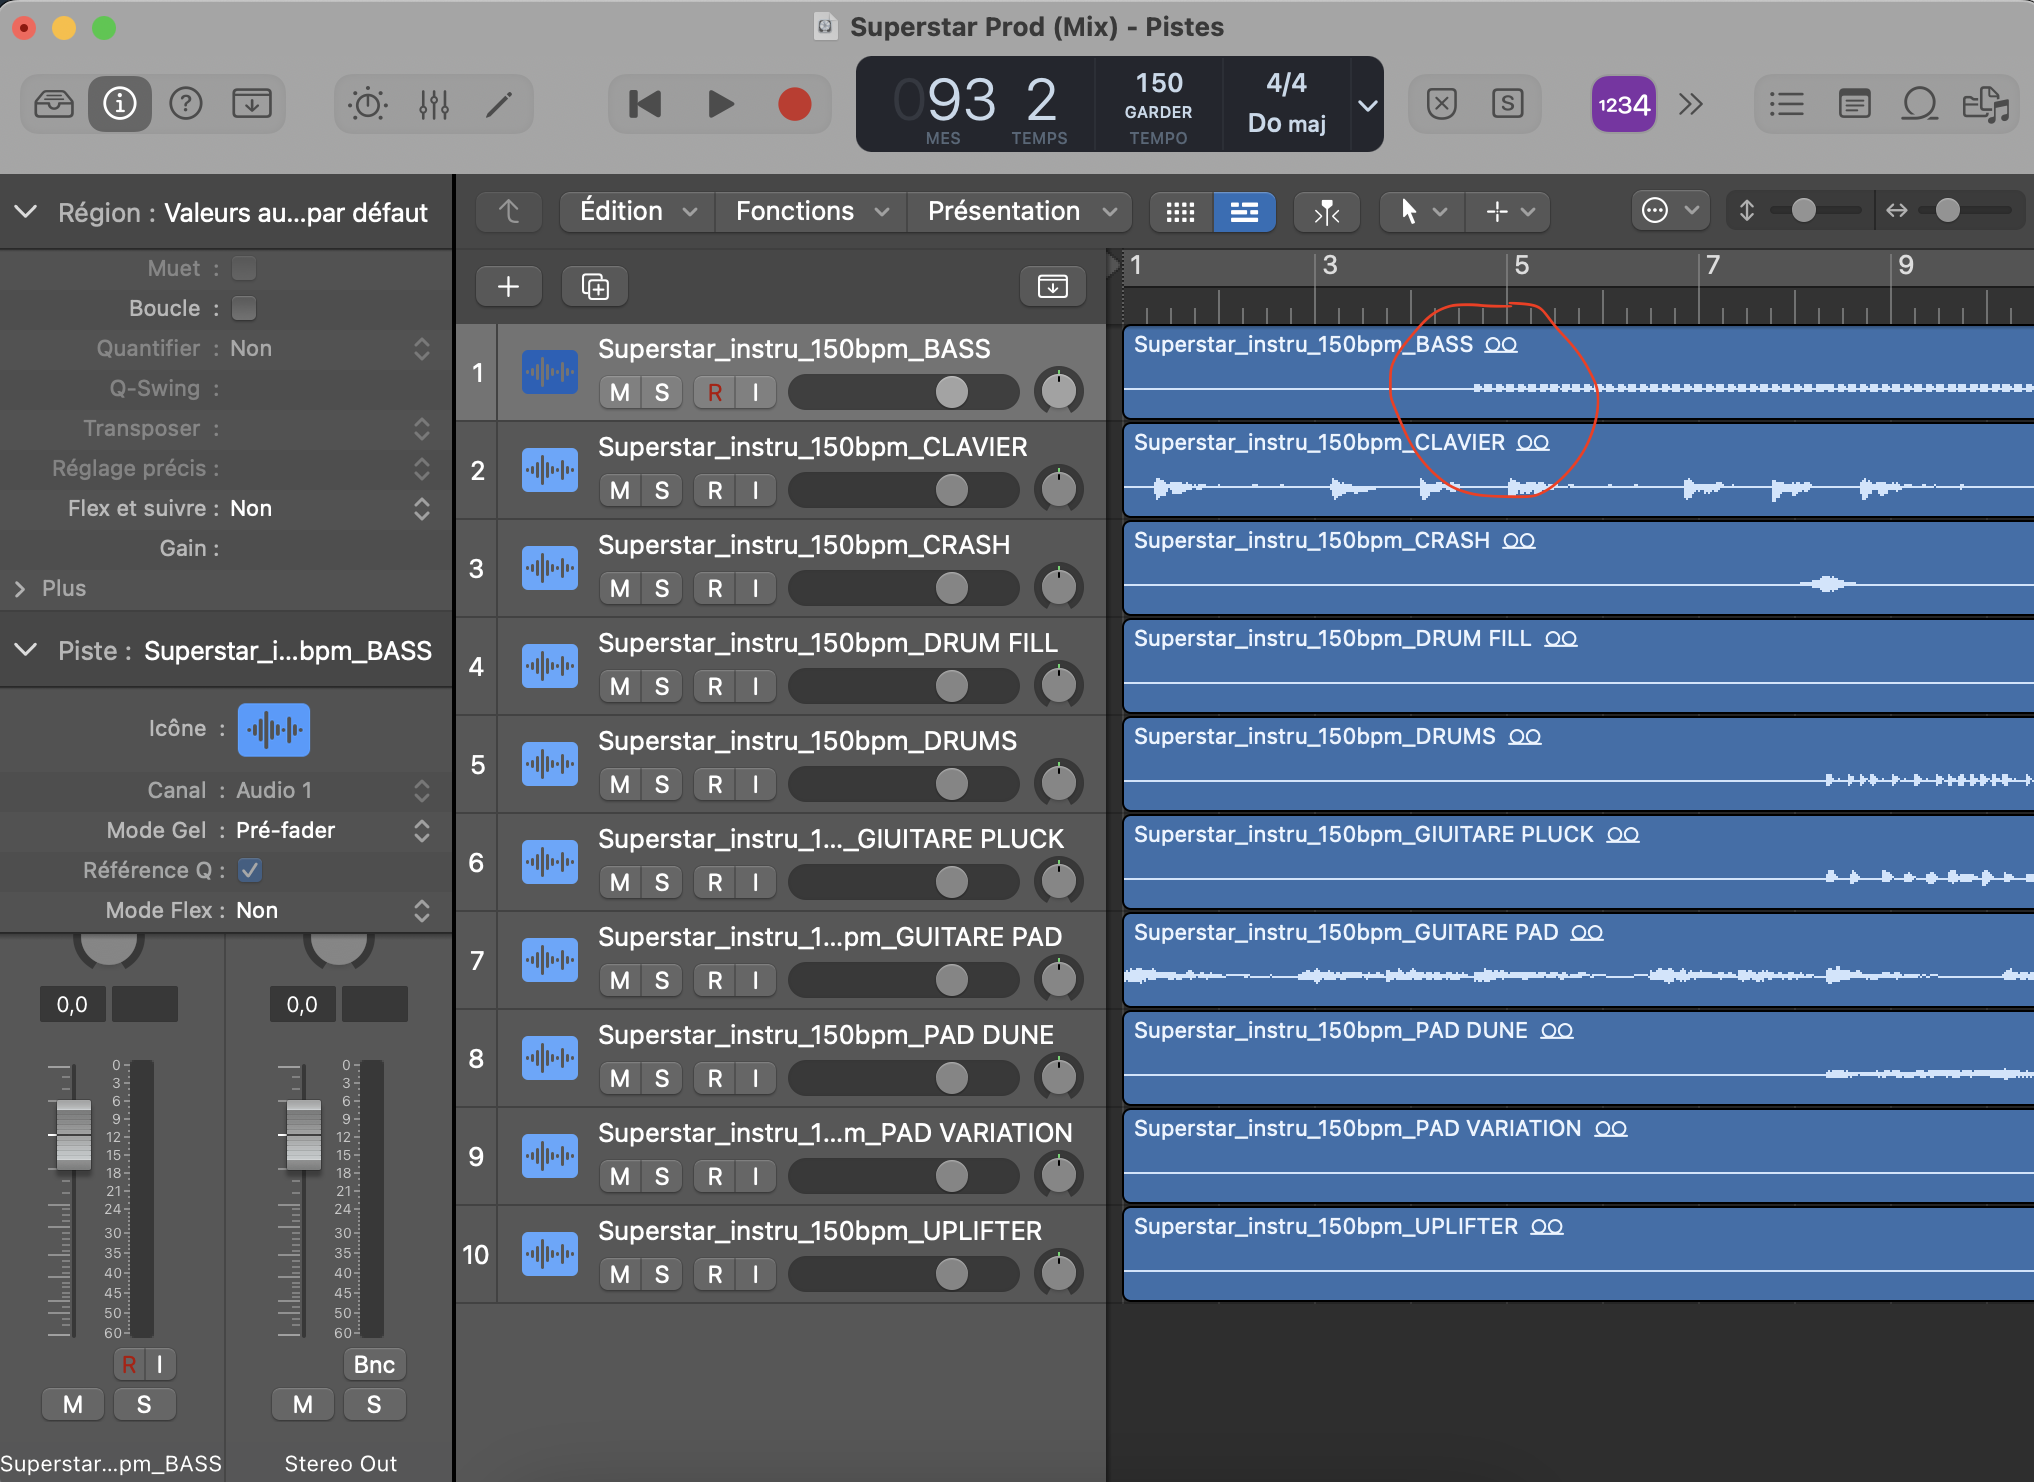Toggle the metronome icon
This screenshot has height=1482, width=2034.
367,103
